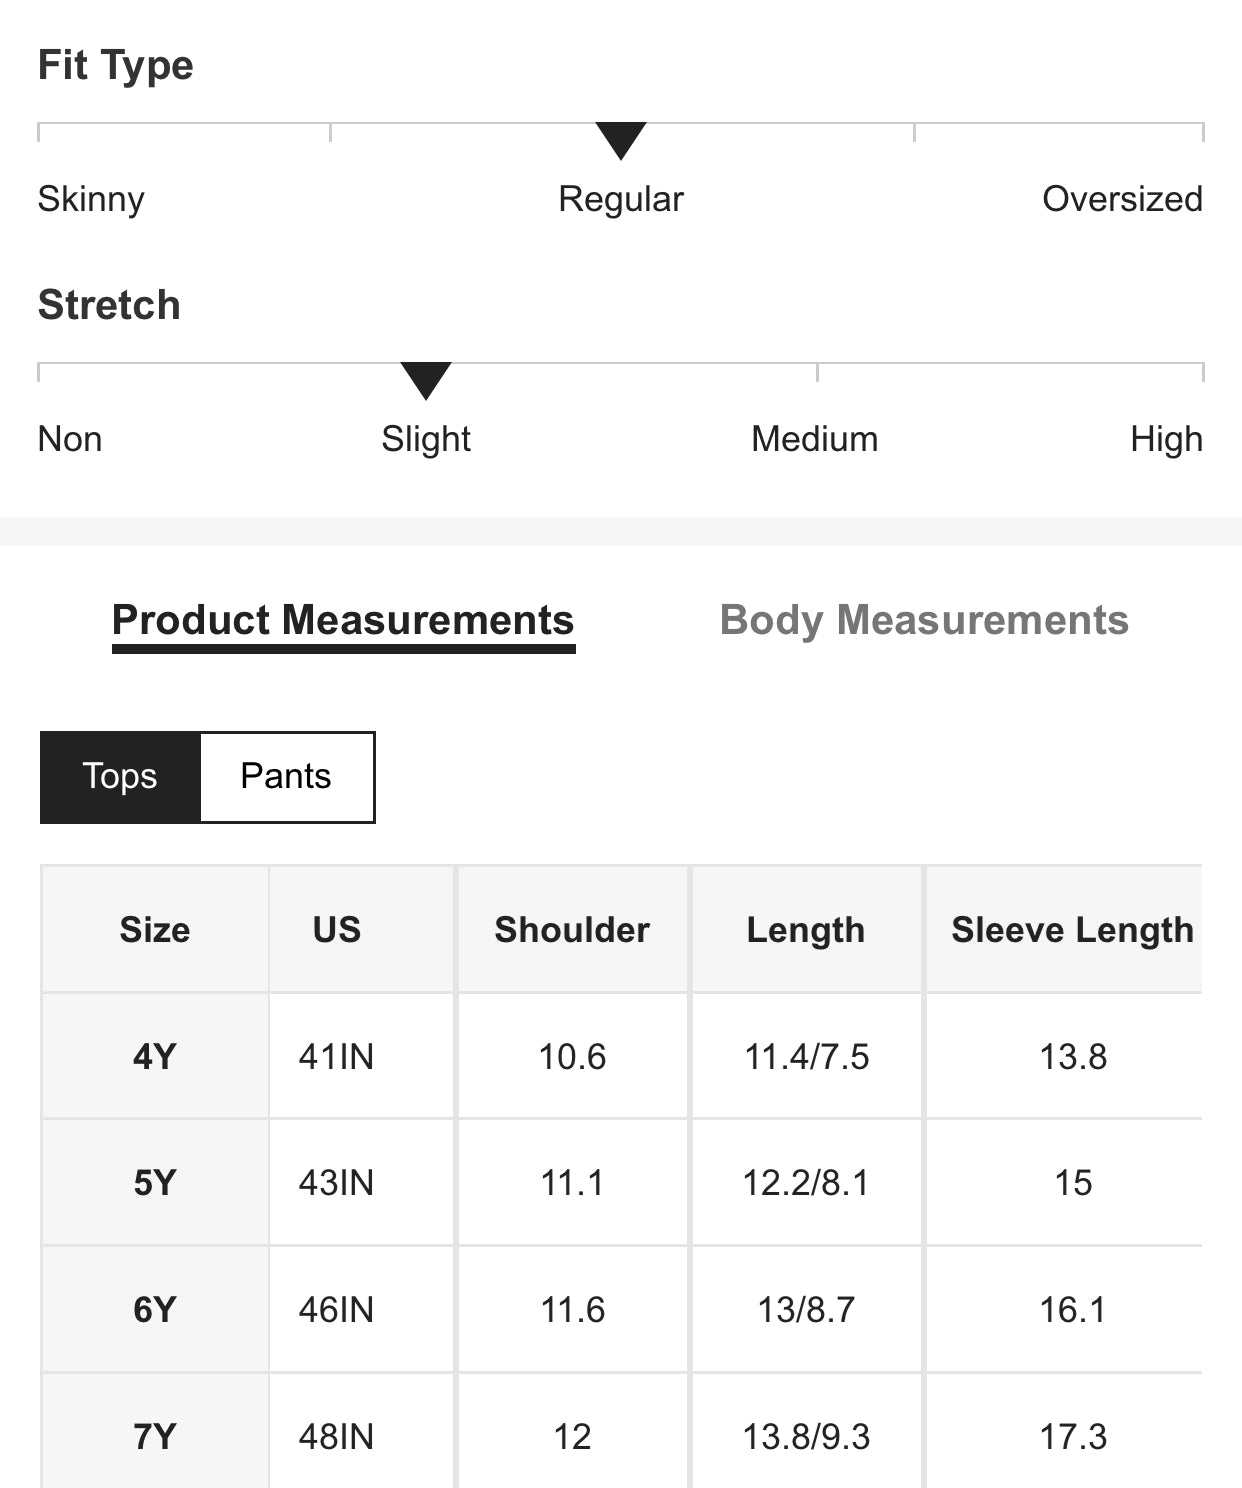Click the Stretch triangle marker
This screenshot has width=1242, height=1488.
[x=426, y=379]
